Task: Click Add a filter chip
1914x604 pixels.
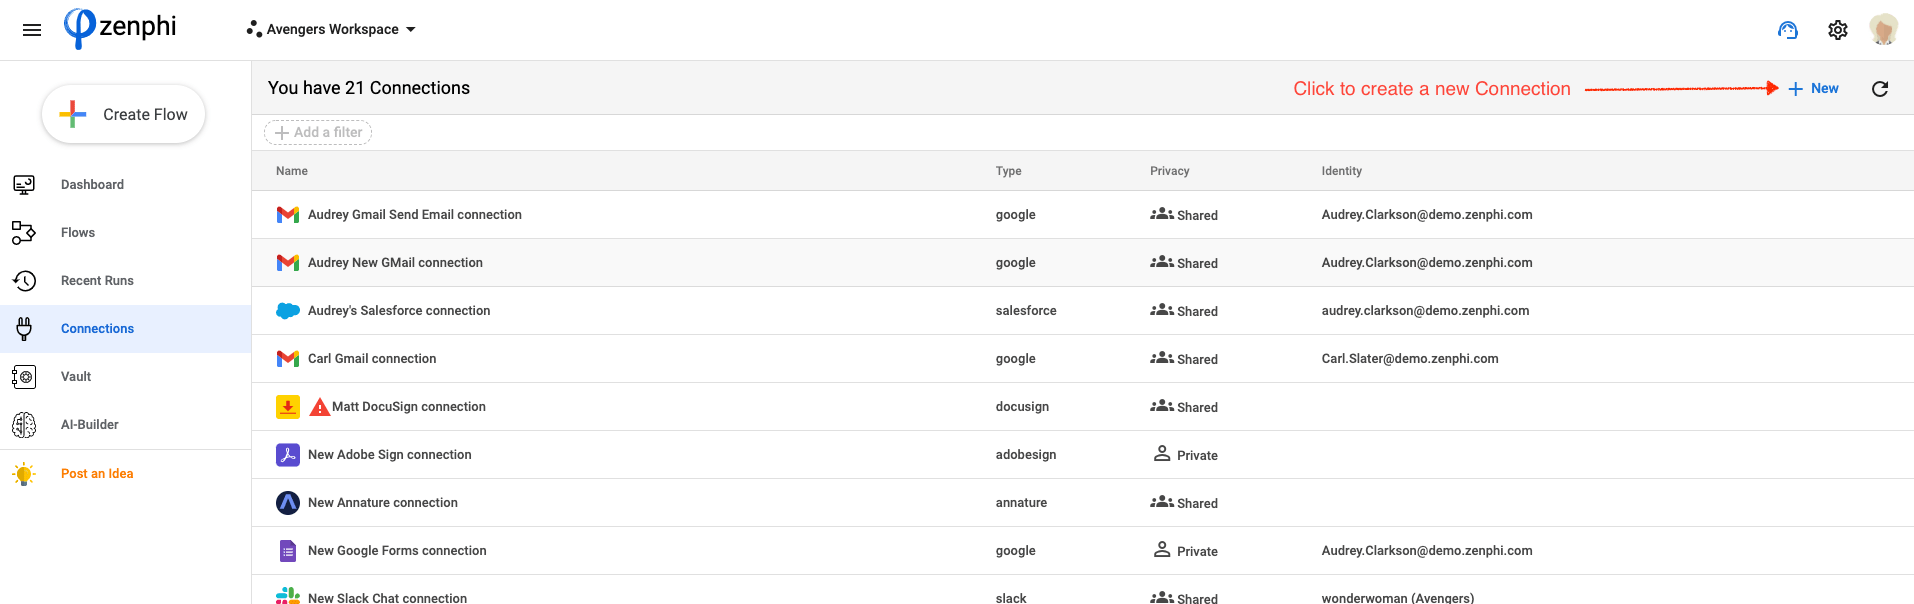Action: 318,132
